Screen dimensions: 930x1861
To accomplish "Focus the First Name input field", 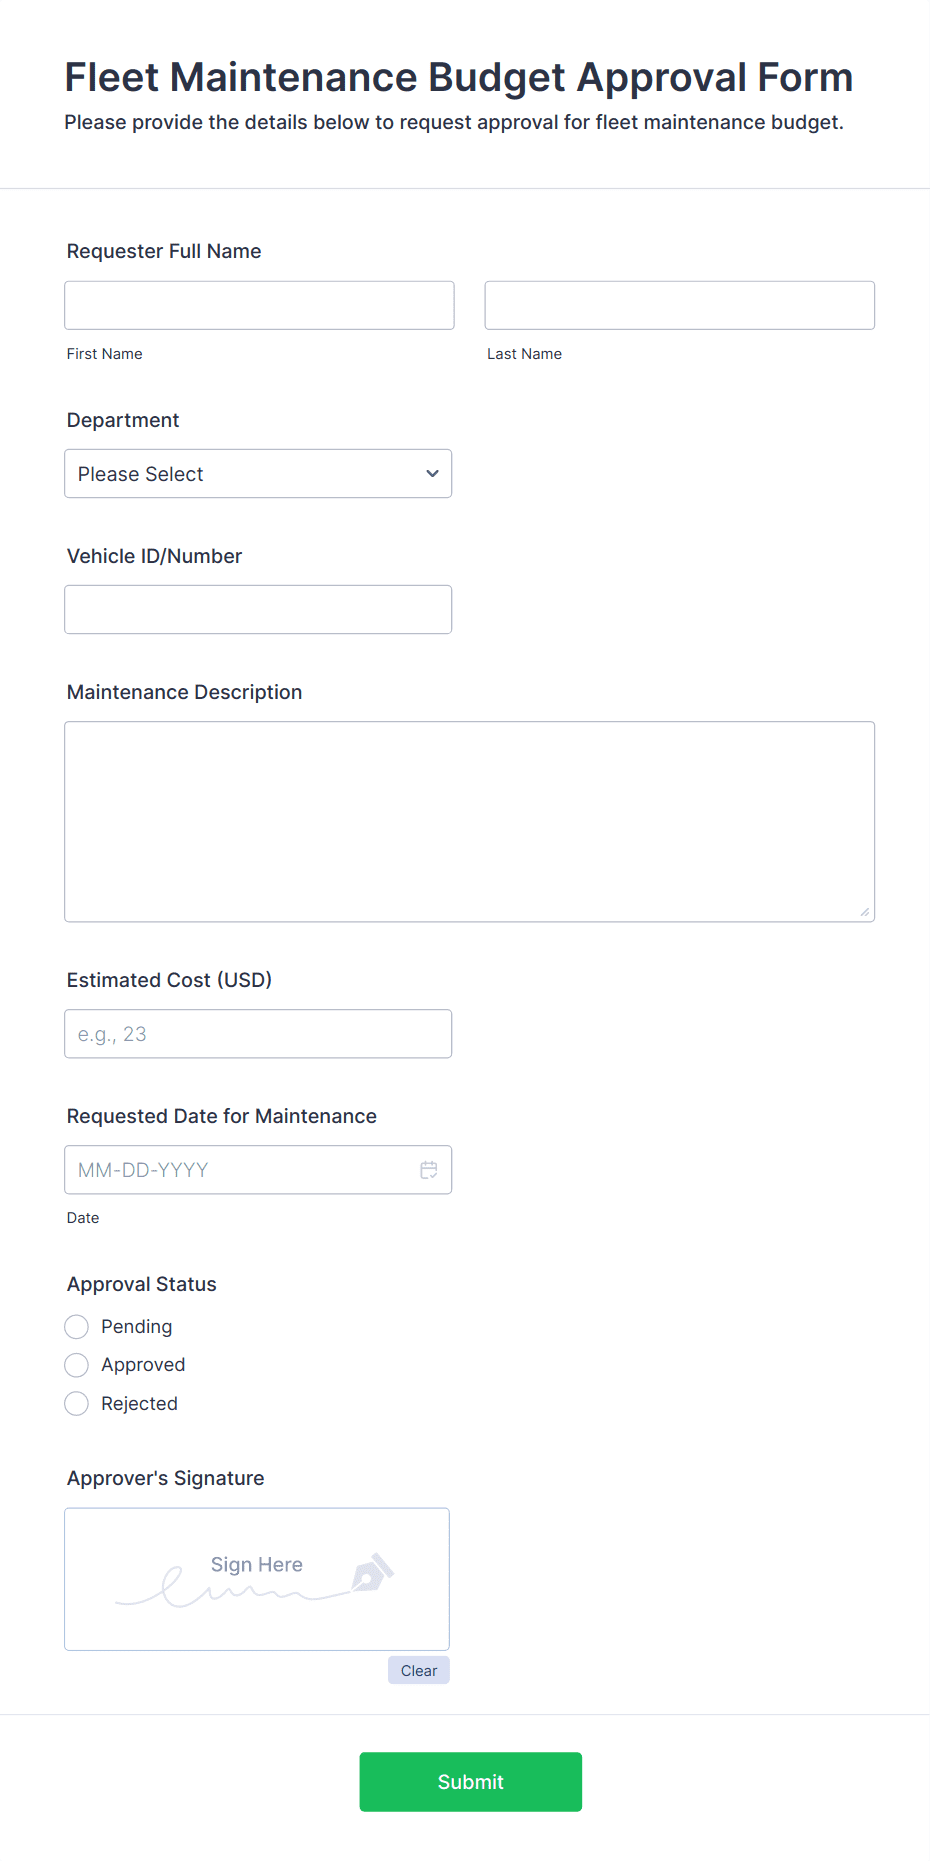I will 259,306.
